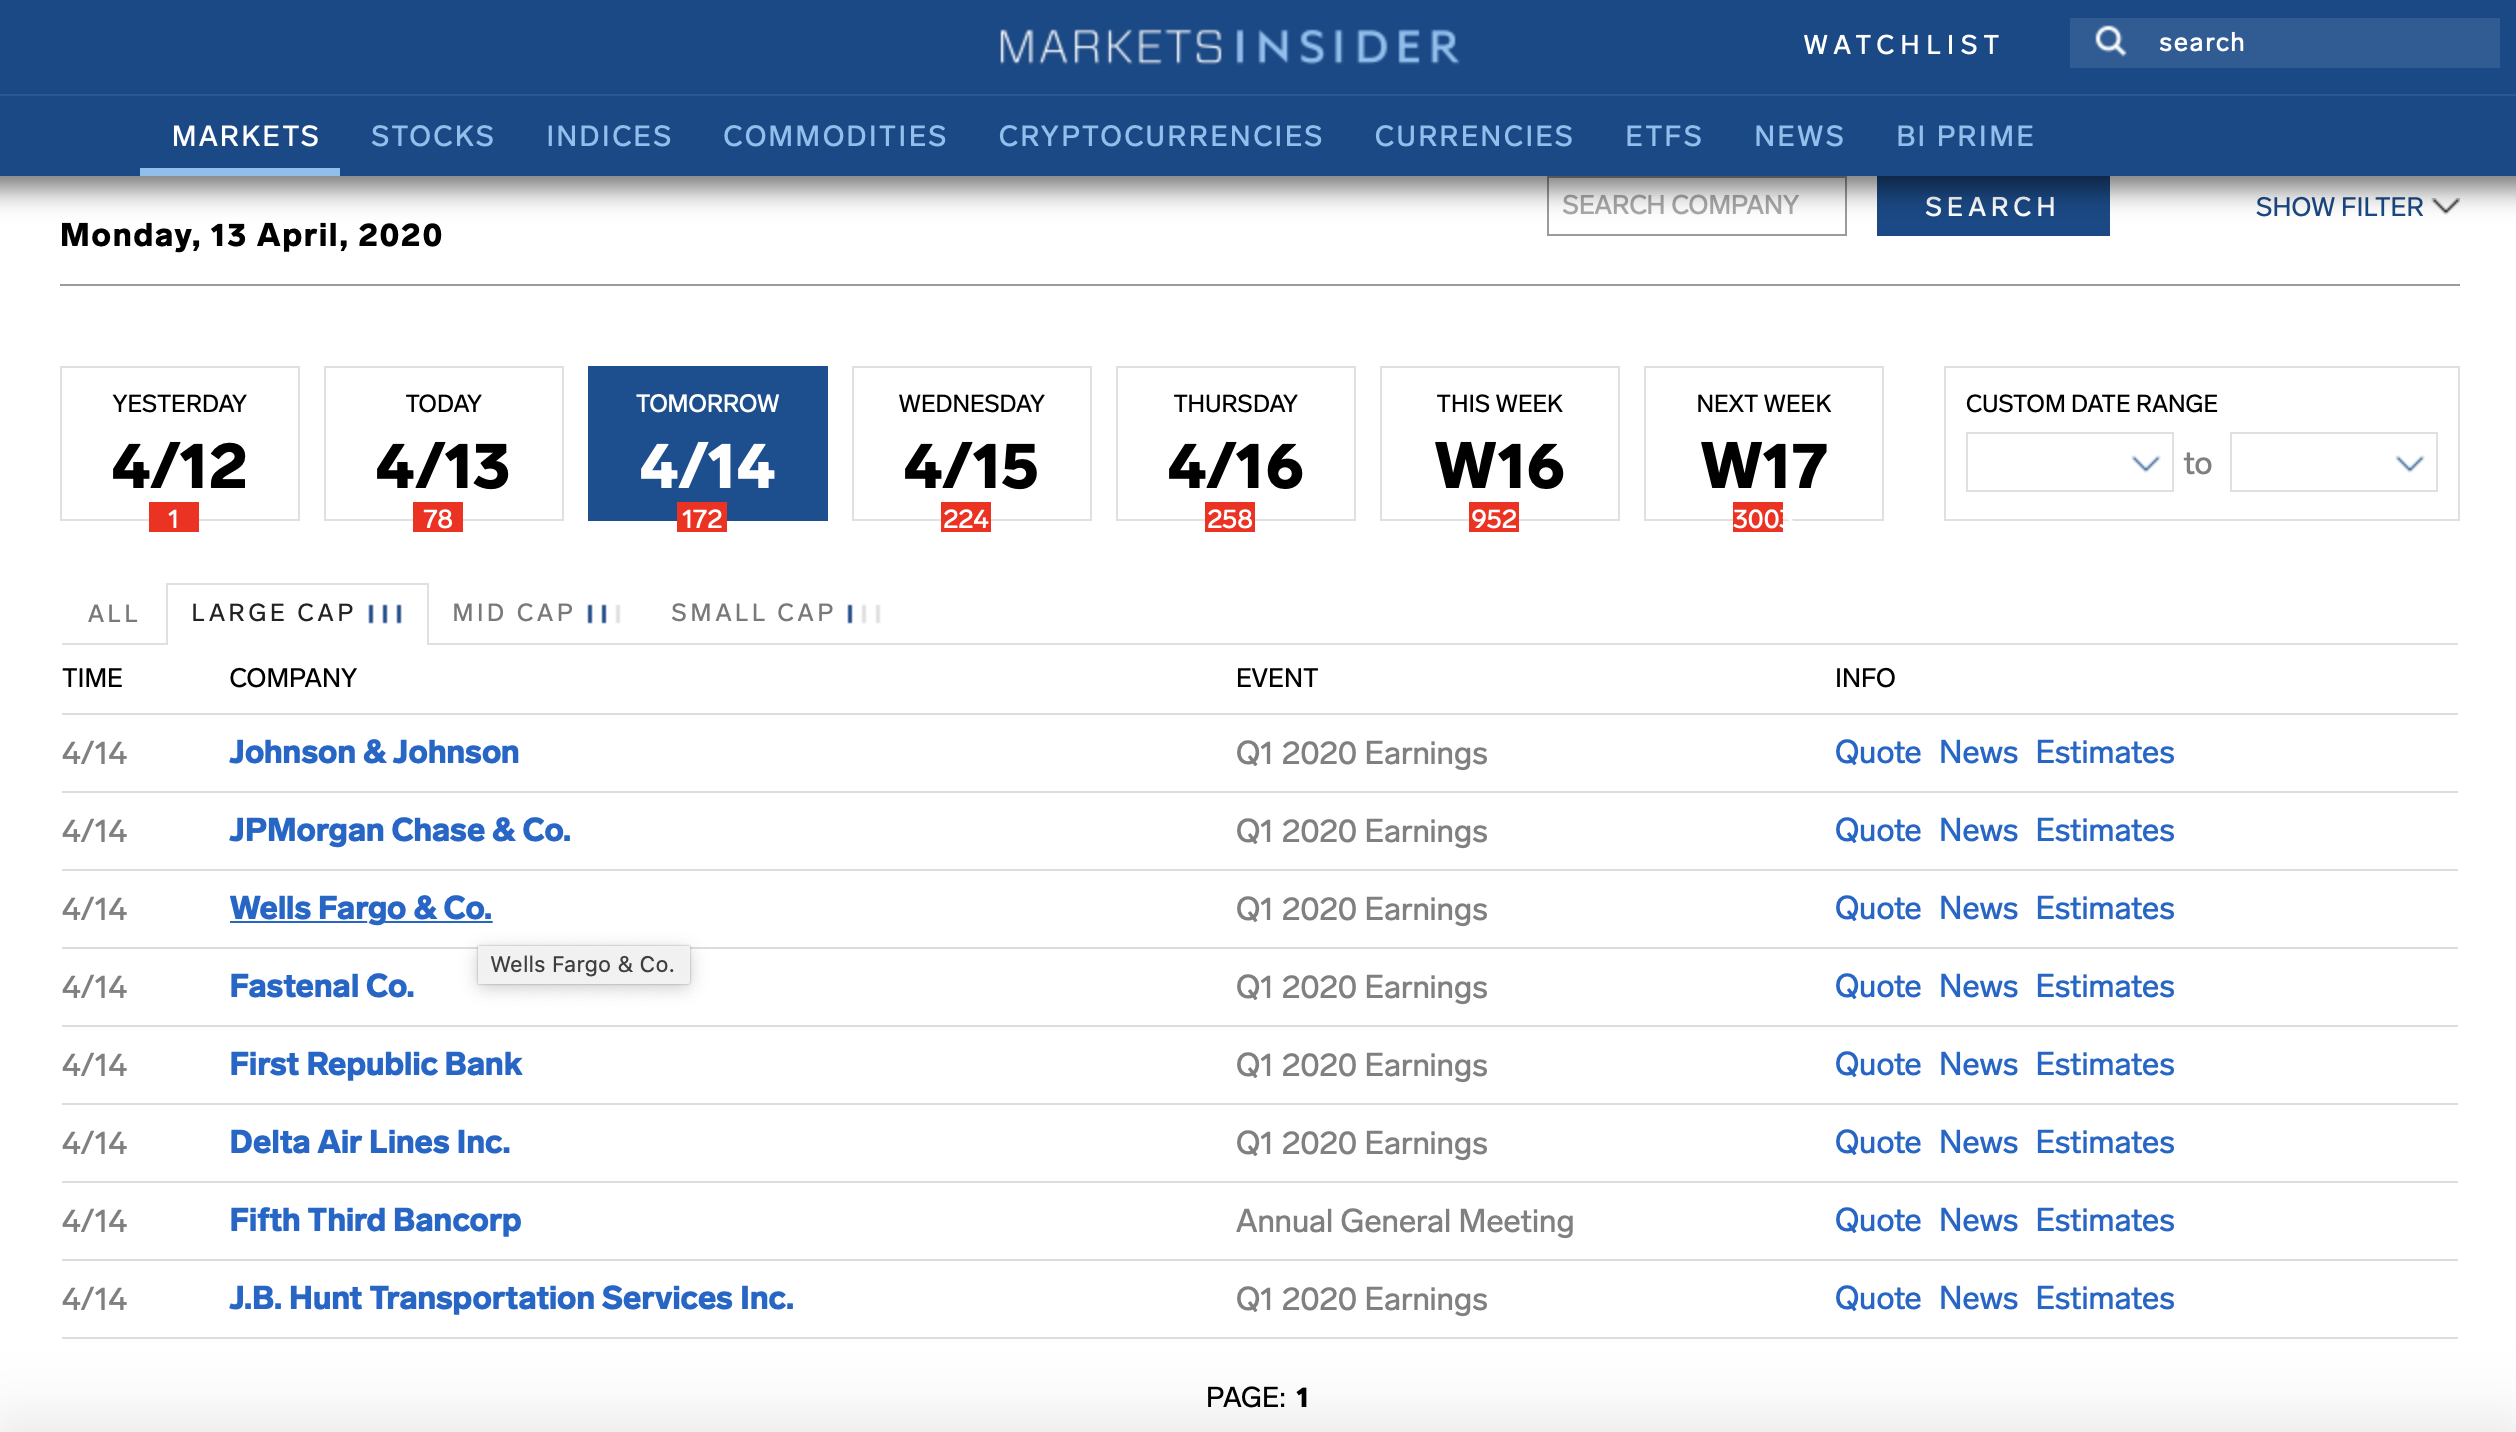The image size is (2516, 1432).
Task: Click the MarketsInsider logo
Action: pyautogui.click(x=1228, y=47)
